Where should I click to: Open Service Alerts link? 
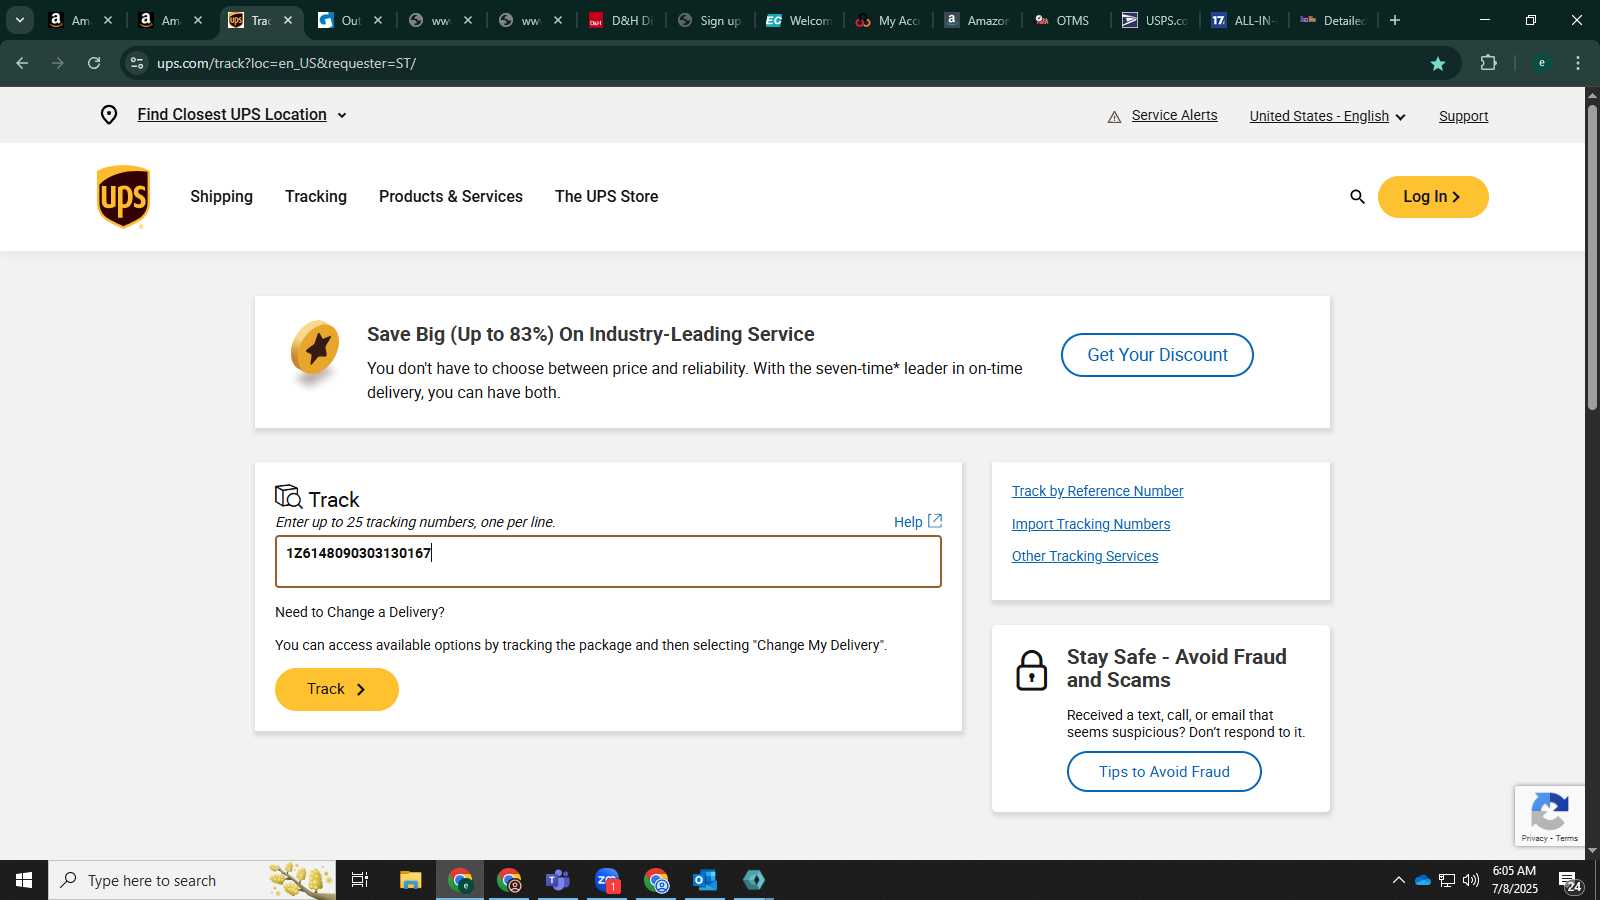[x=1174, y=115]
